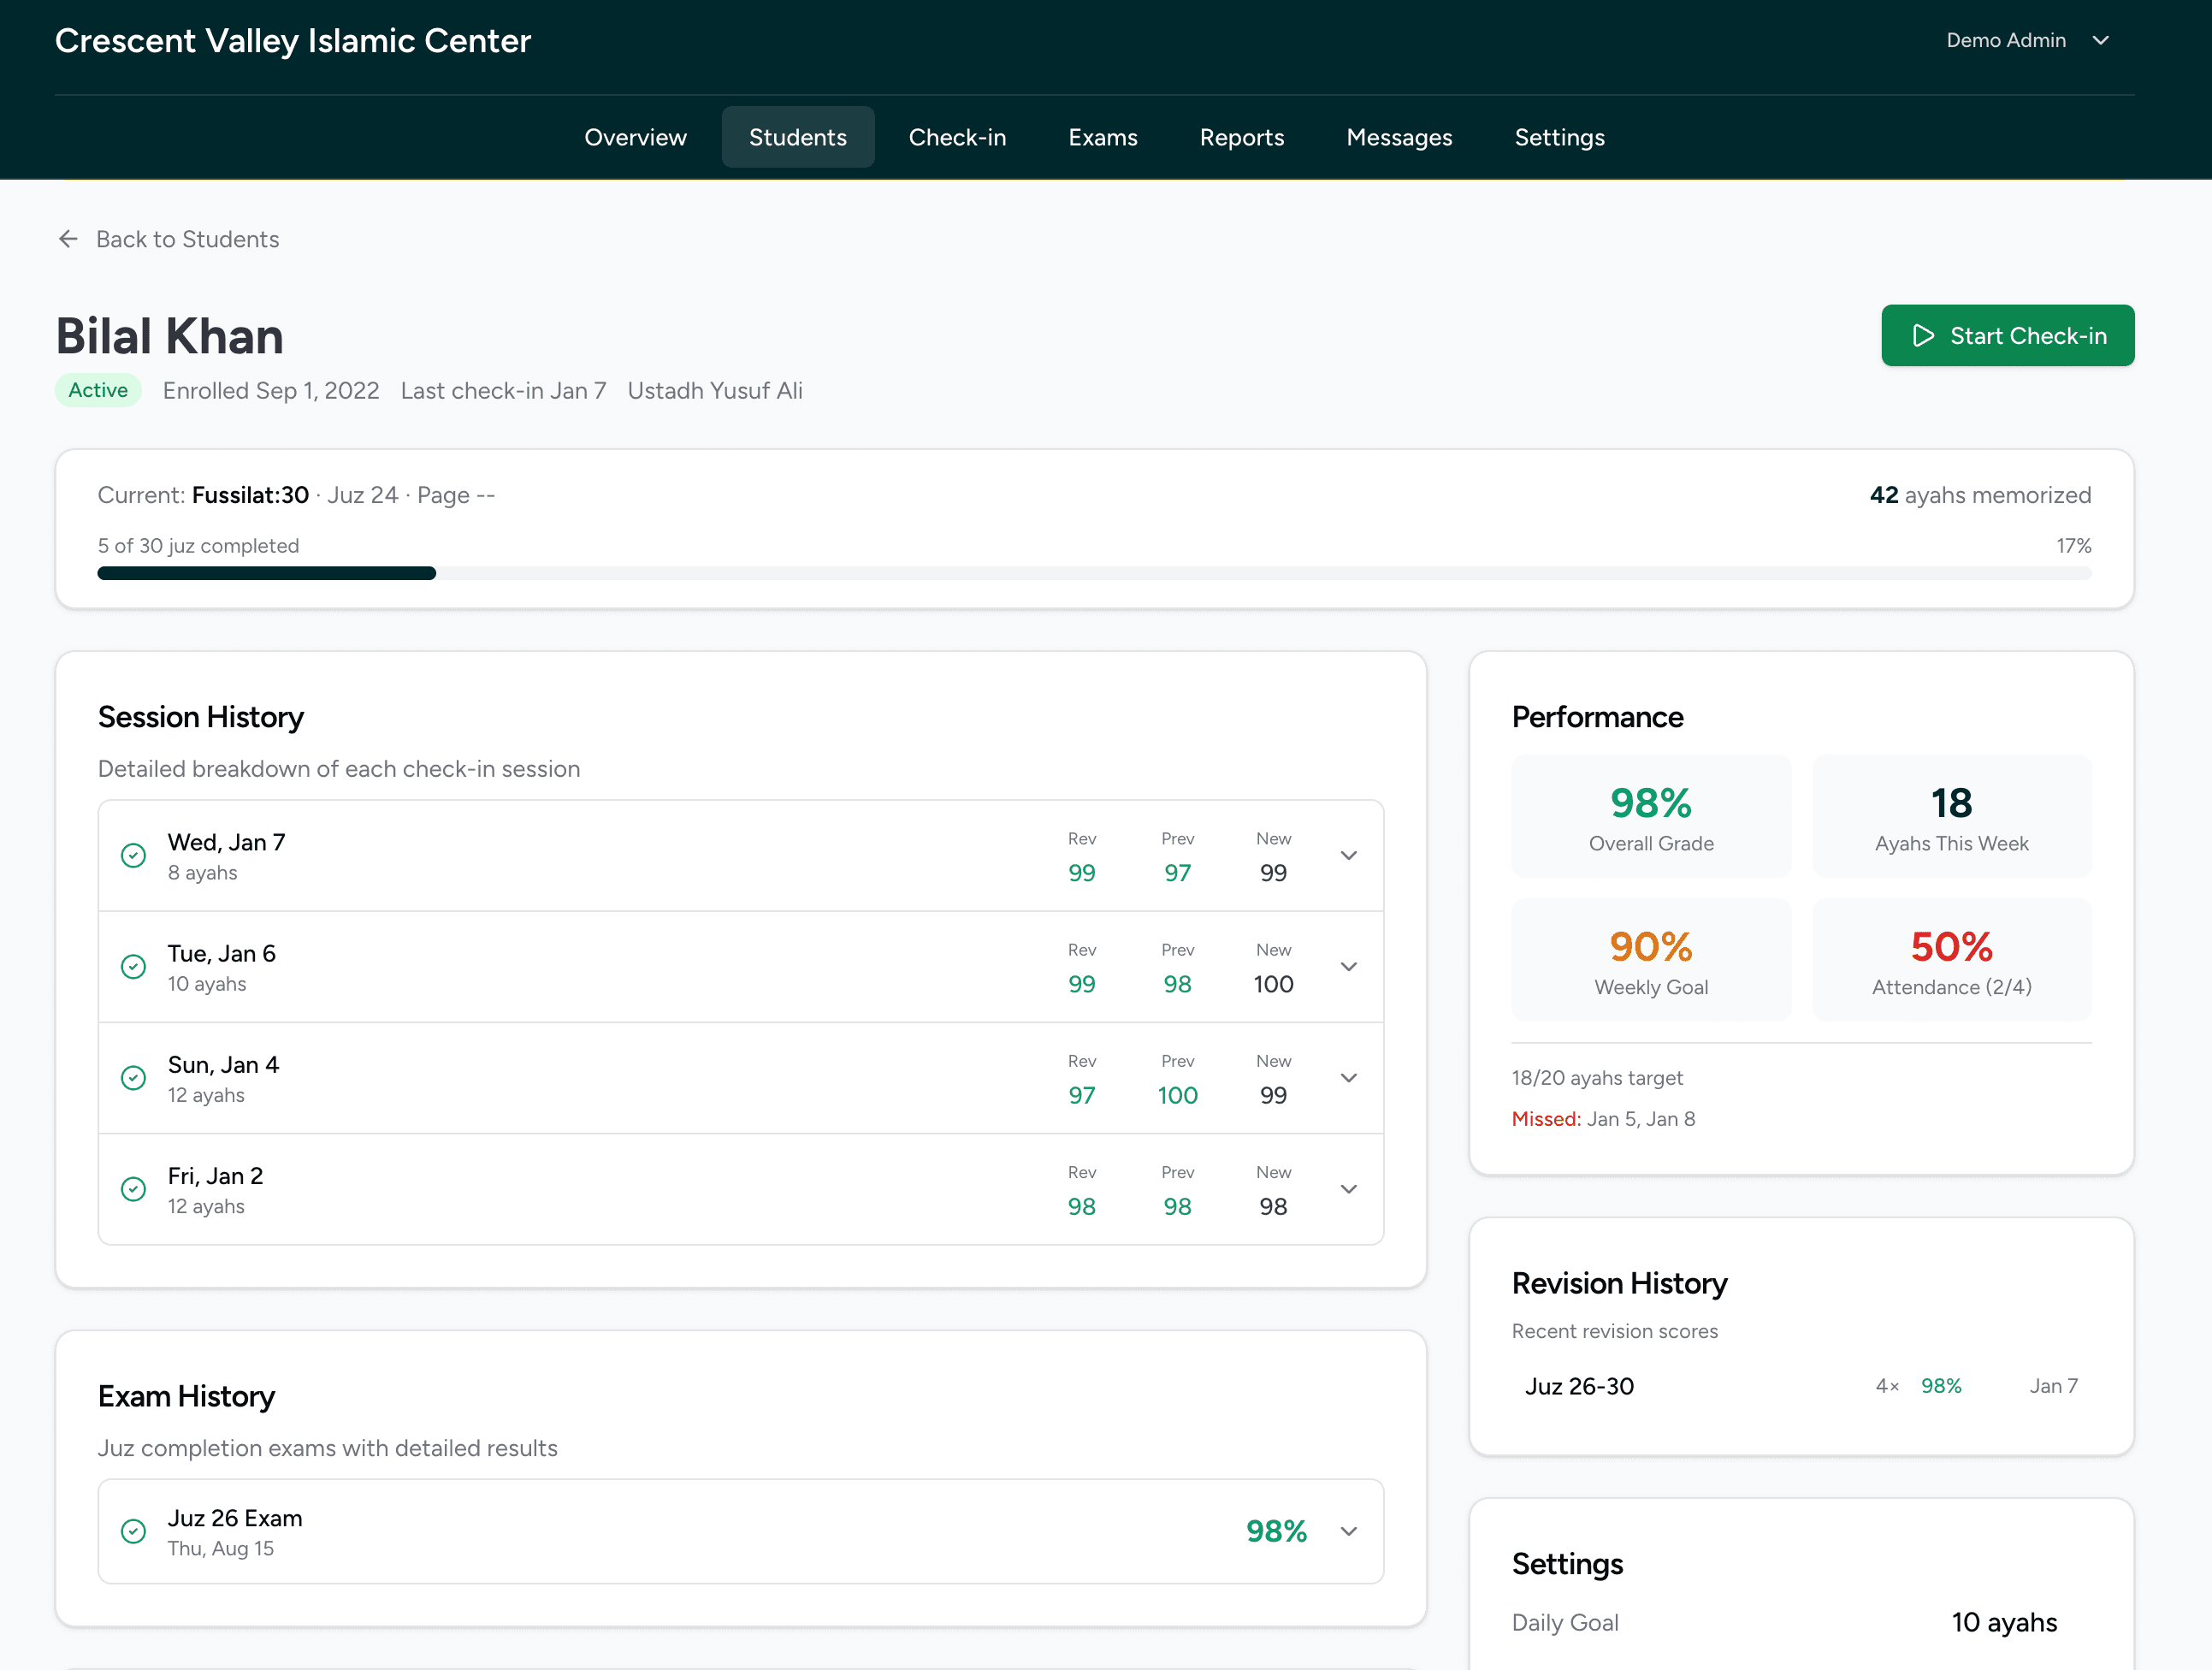
Task: Click the checkmark icon next to Fri, Jan 2
Action: (x=134, y=1189)
